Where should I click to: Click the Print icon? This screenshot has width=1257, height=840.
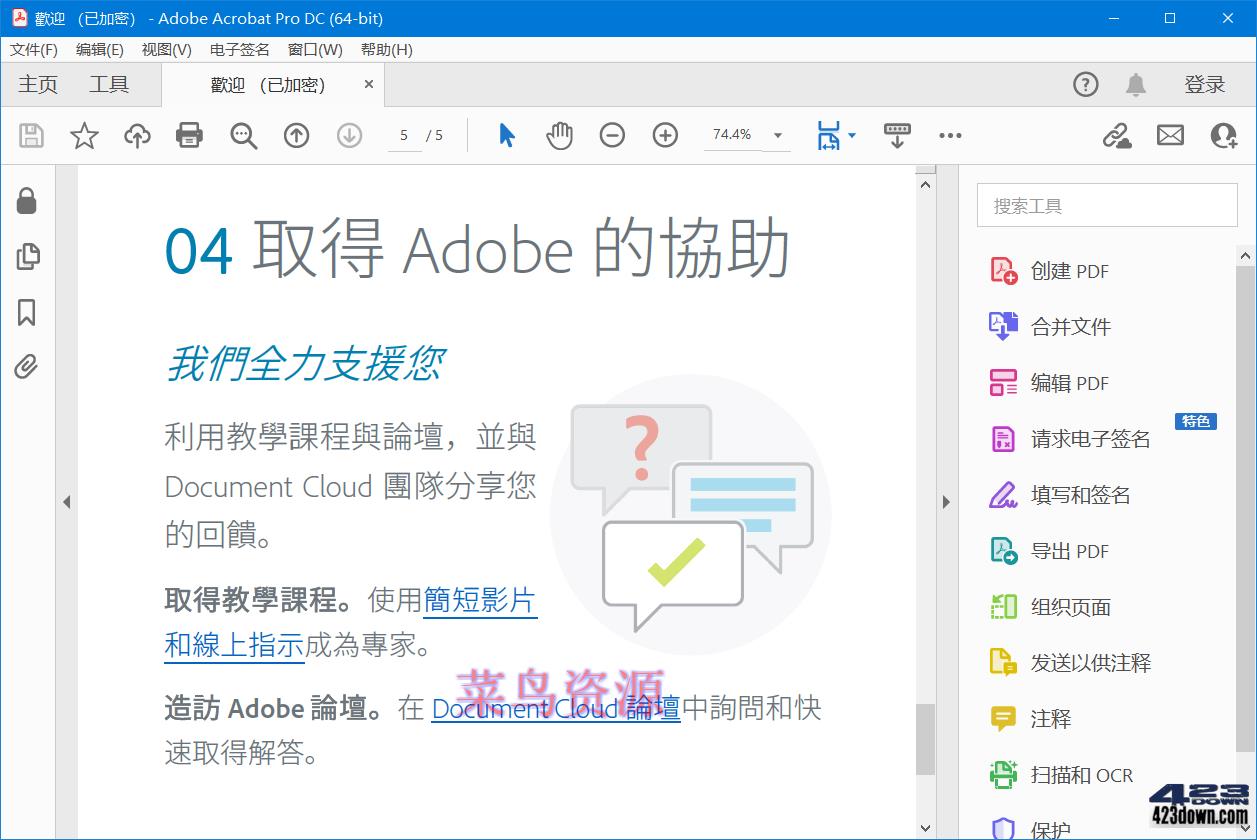[x=189, y=135]
